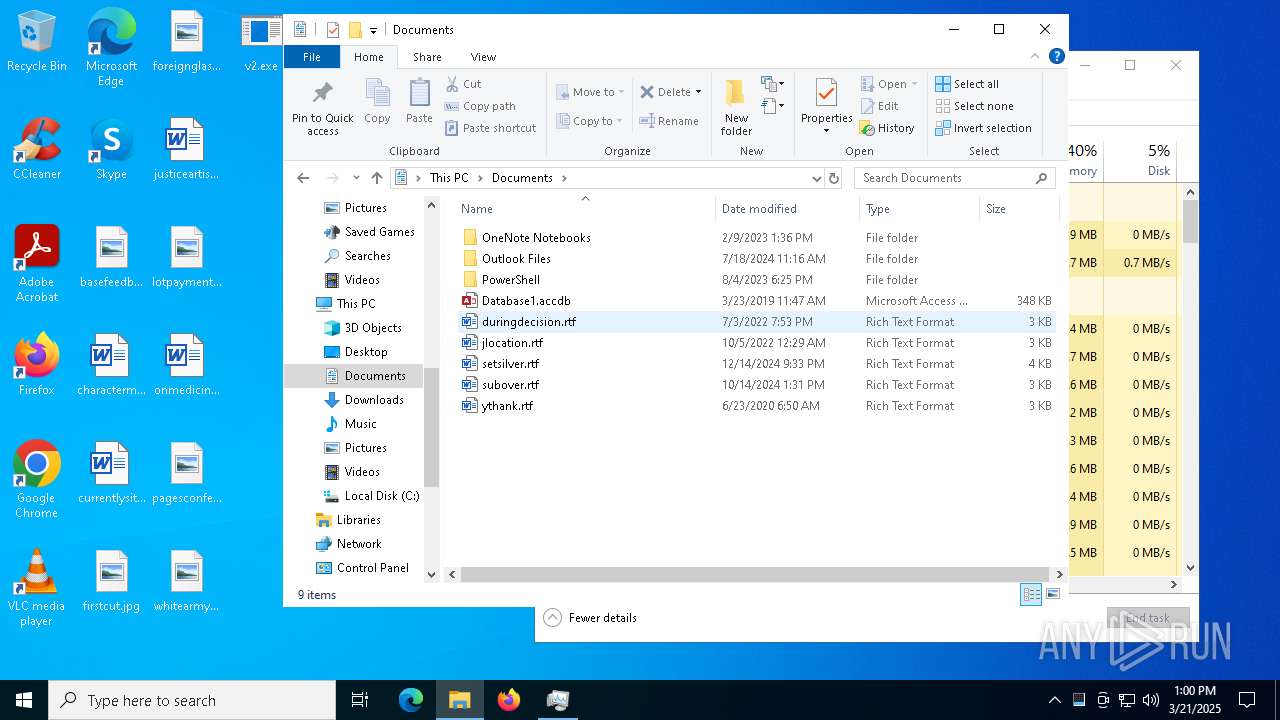The height and width of the screenshot is (720, 1280).
Task: Click Select none in ribbon
Action: [974, 106]
